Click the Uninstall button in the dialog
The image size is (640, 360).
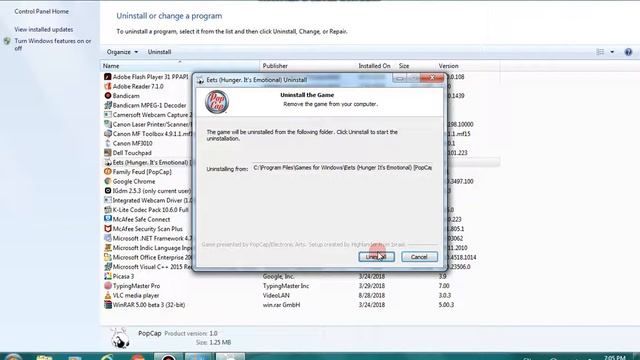point(376,257)
